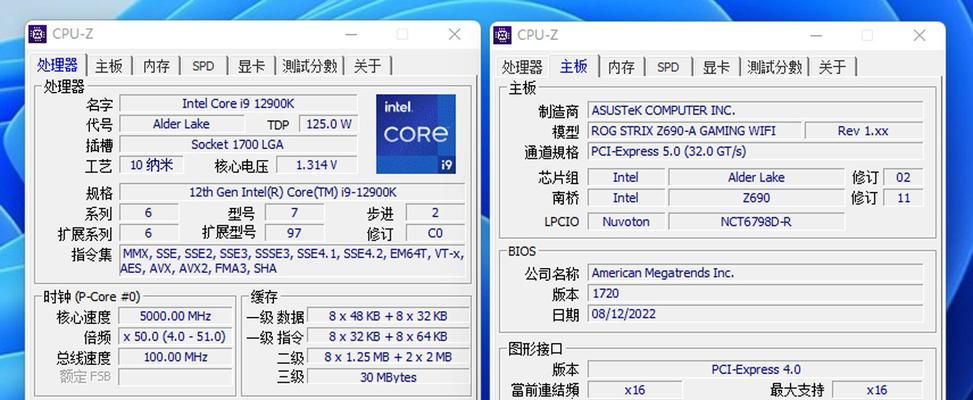Click the southbridge revision value 11
Image resolution: width=973 pixels, height=400 pixels.
click(x=903, y=198)
